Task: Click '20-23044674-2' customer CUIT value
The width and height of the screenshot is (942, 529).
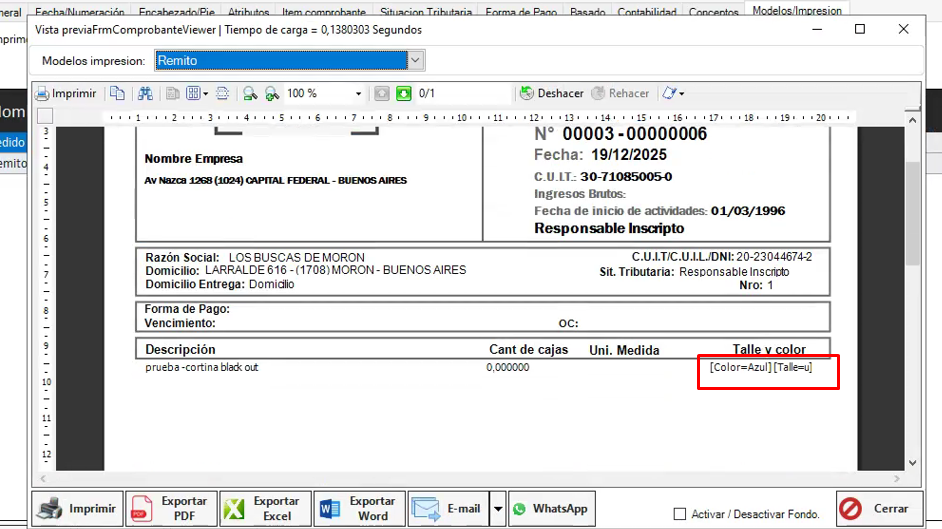Action: pos(774,257)
